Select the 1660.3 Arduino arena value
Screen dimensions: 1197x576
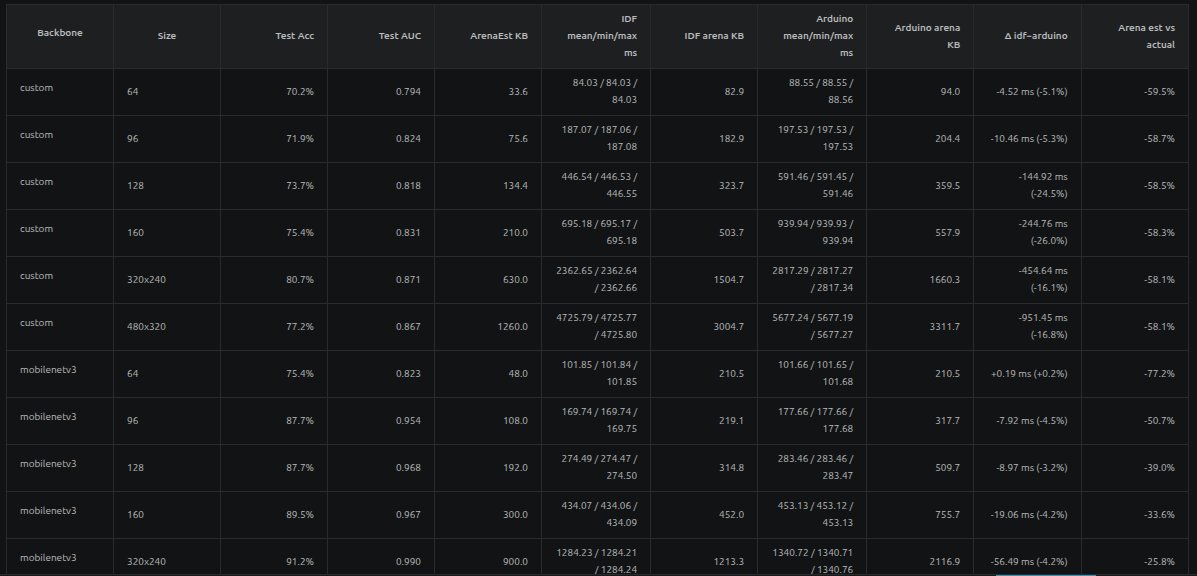945,279
